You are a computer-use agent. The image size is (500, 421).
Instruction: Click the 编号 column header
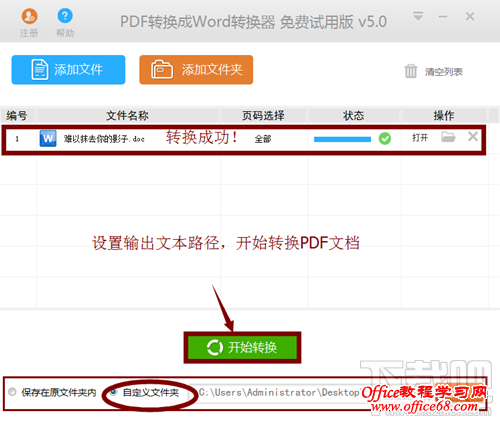[x=17, y=116]
